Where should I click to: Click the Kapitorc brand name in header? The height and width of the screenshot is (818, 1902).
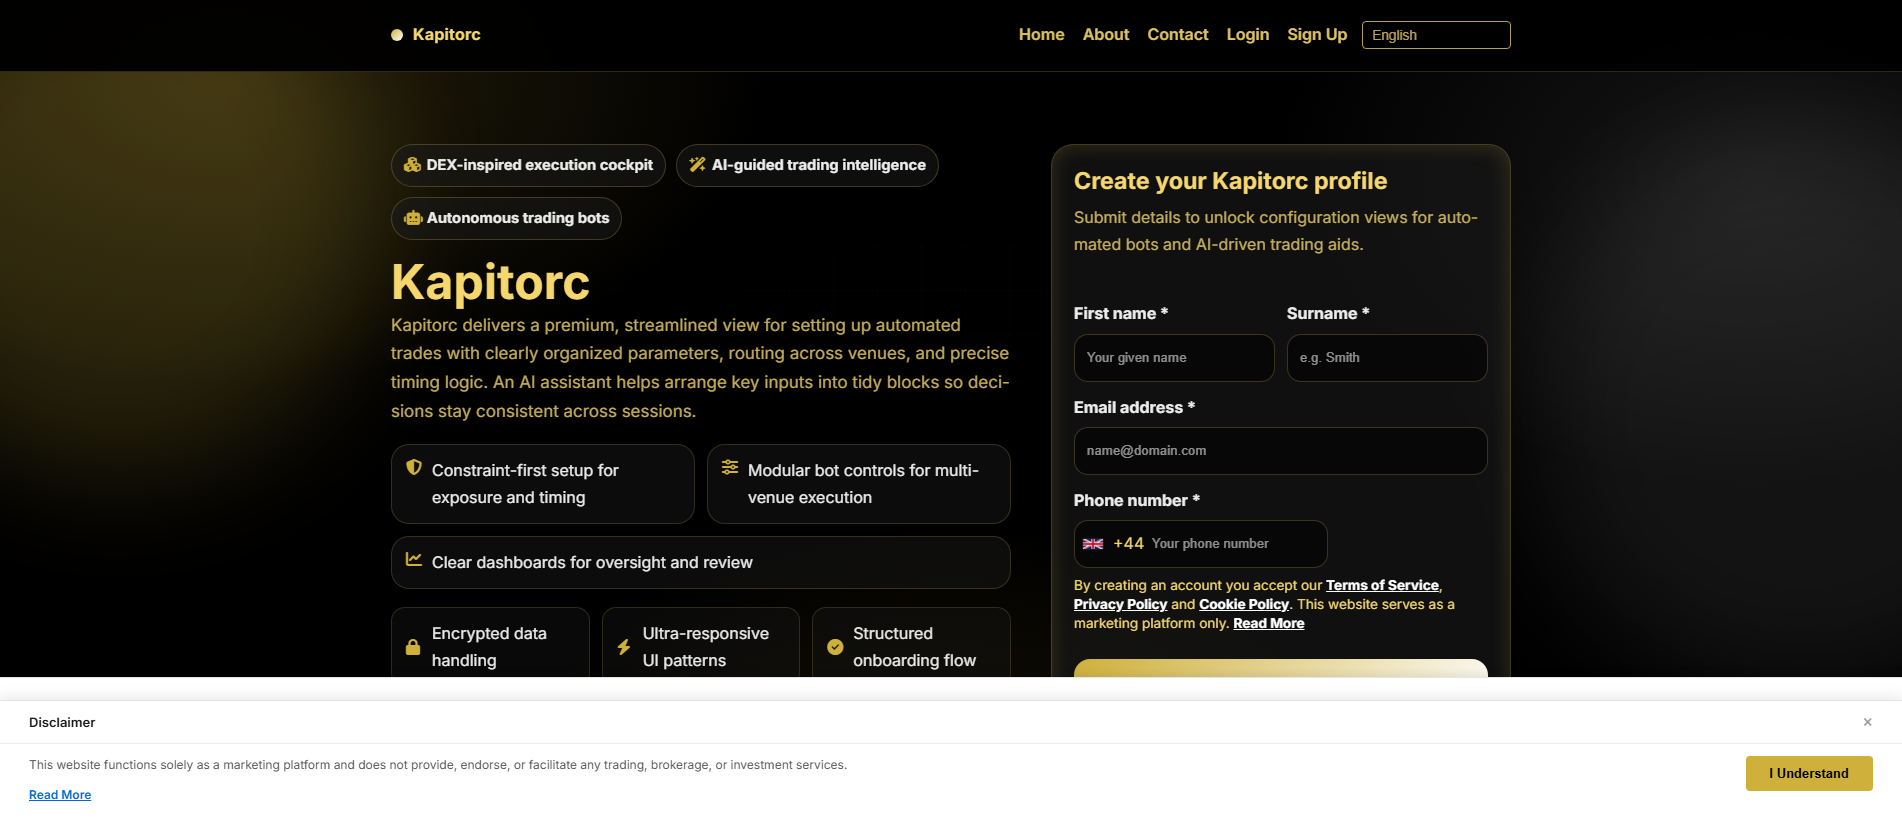tap(446, 34)
